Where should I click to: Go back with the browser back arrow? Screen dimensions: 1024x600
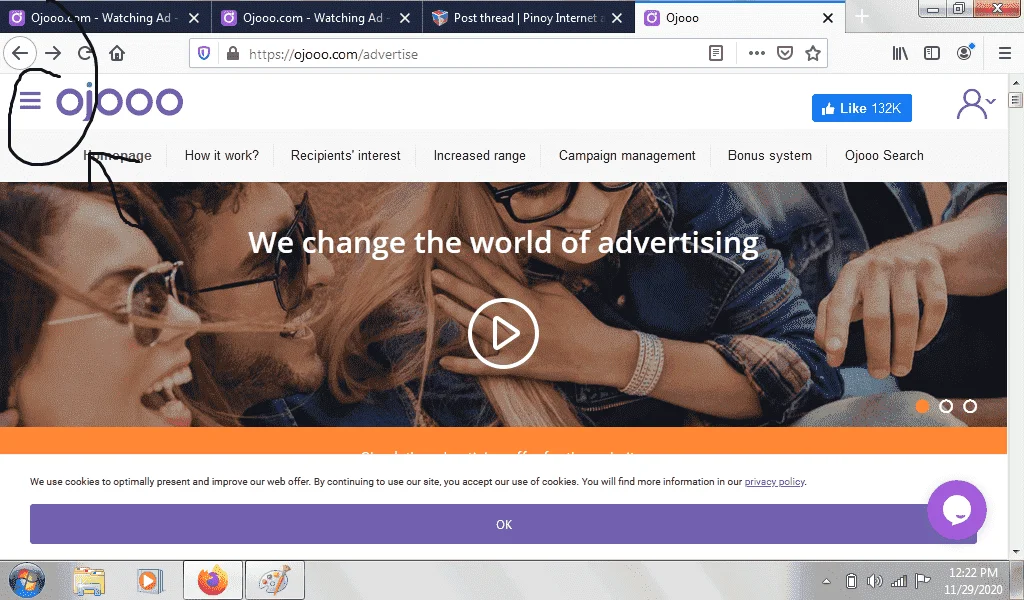tap(20, 54)
